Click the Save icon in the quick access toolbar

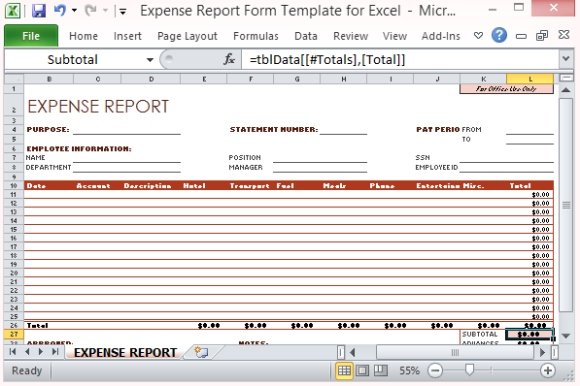pyautogui.click(x=39, y=11)
